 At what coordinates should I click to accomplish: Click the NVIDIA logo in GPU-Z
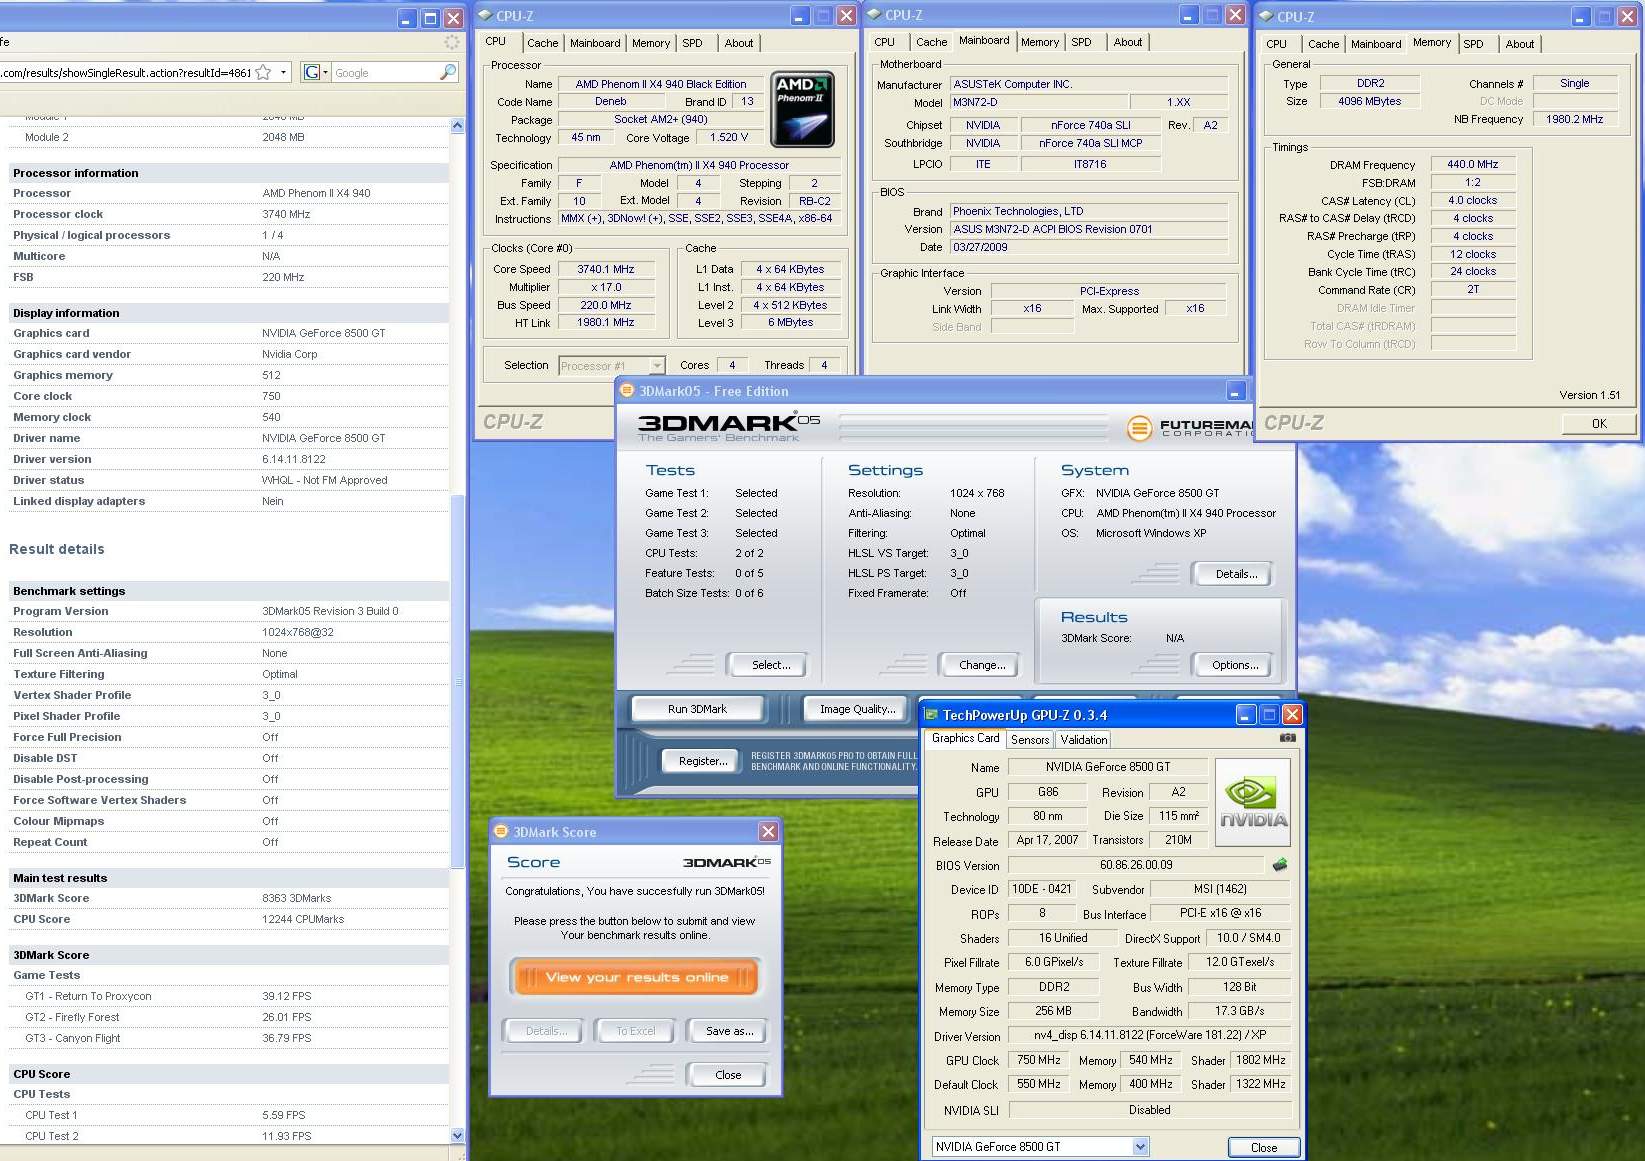(x=1253, y=803)
